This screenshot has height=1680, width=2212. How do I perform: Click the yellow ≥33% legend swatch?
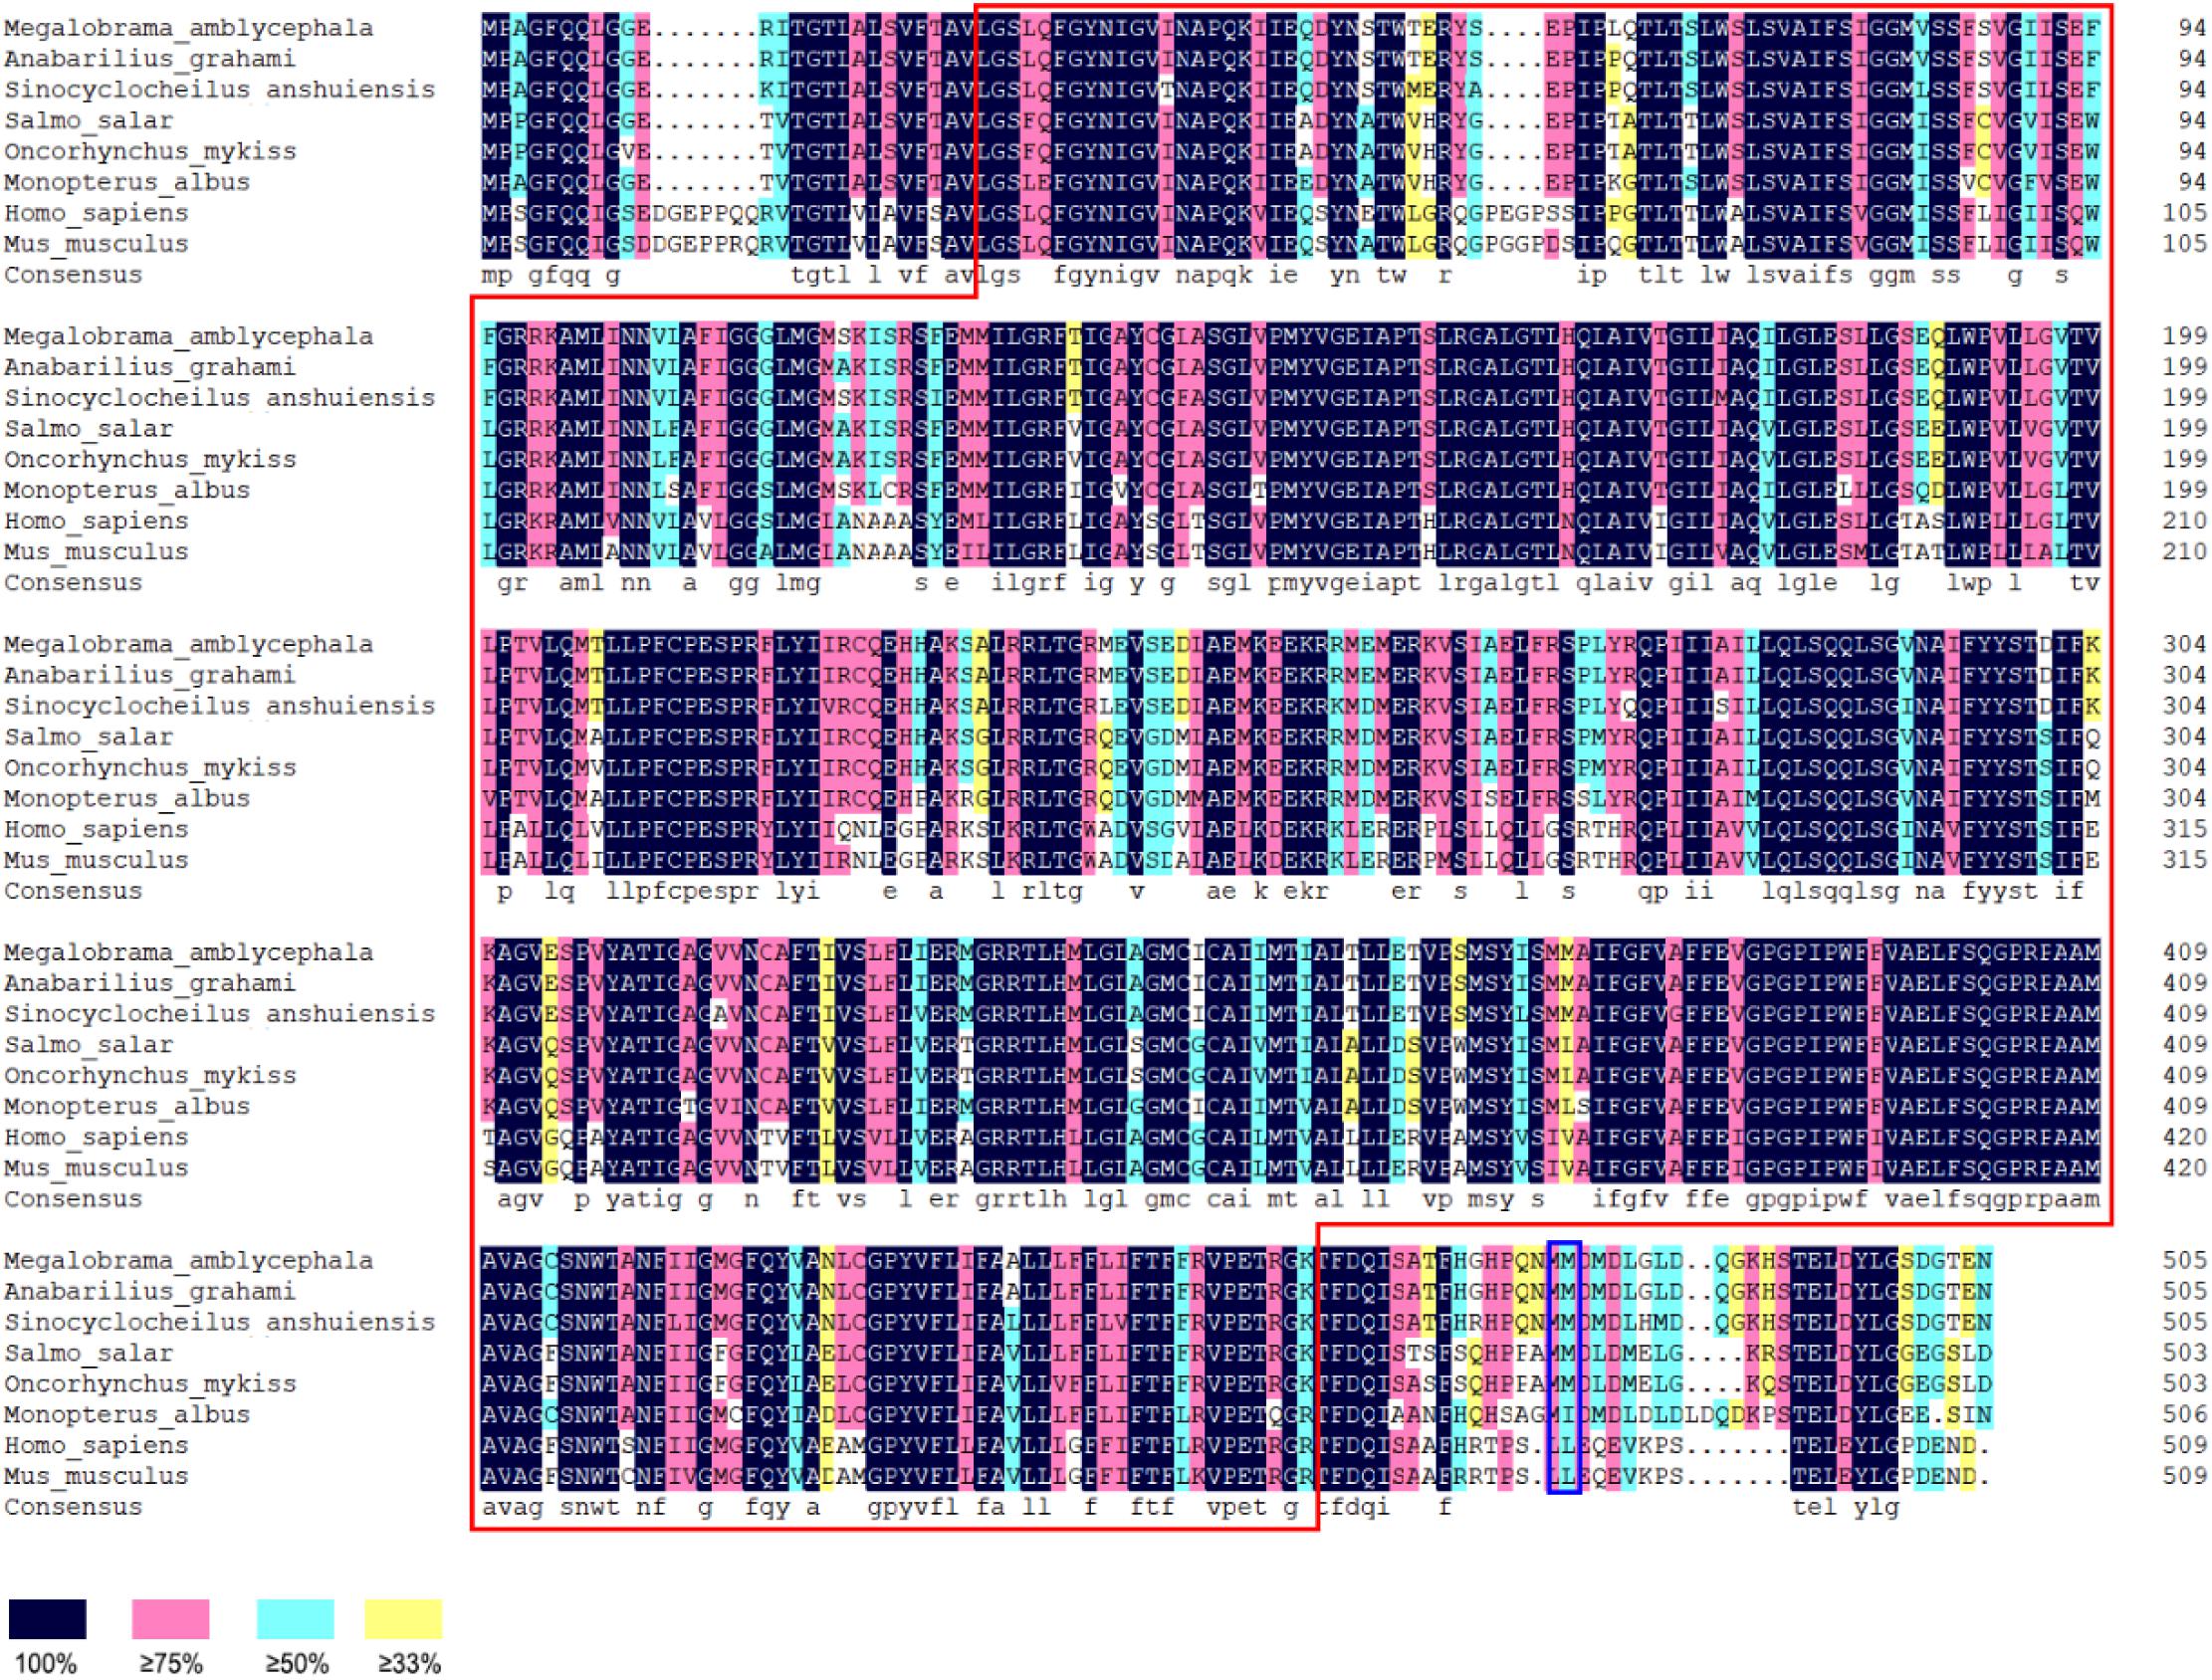[403, 1618]
